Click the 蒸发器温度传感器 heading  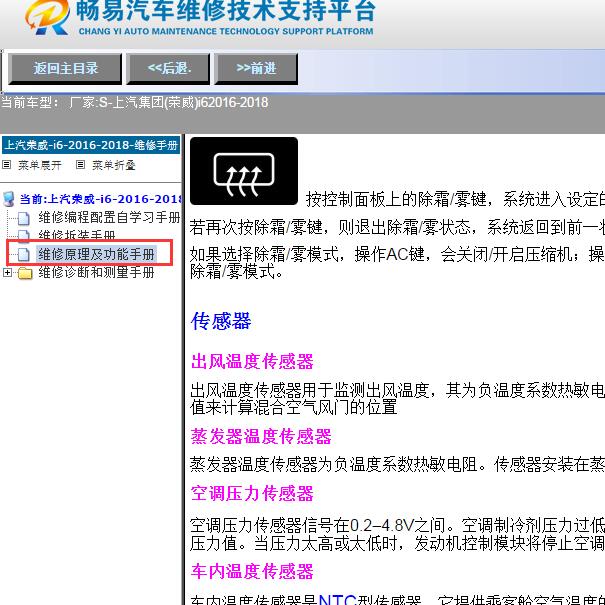coord(261,436)
